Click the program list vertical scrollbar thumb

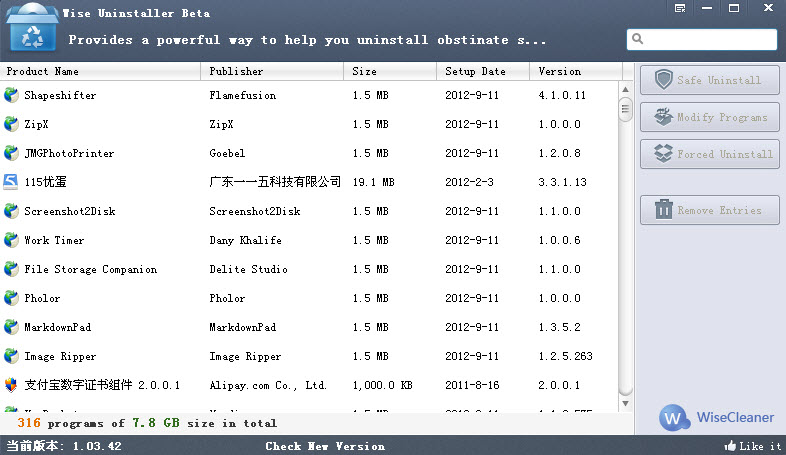point(625,109)
